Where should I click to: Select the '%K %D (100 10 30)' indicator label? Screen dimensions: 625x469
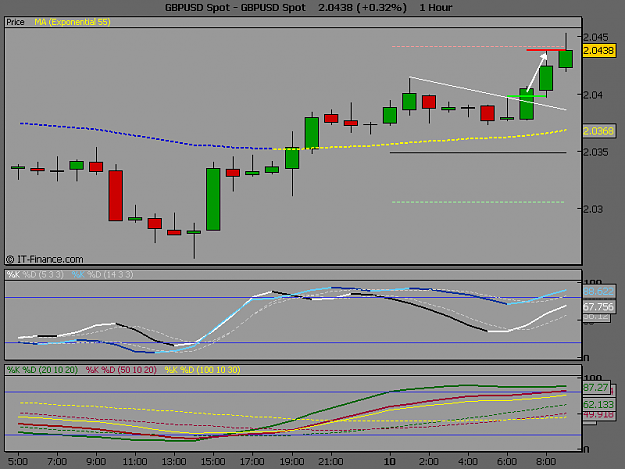point(202,370)
